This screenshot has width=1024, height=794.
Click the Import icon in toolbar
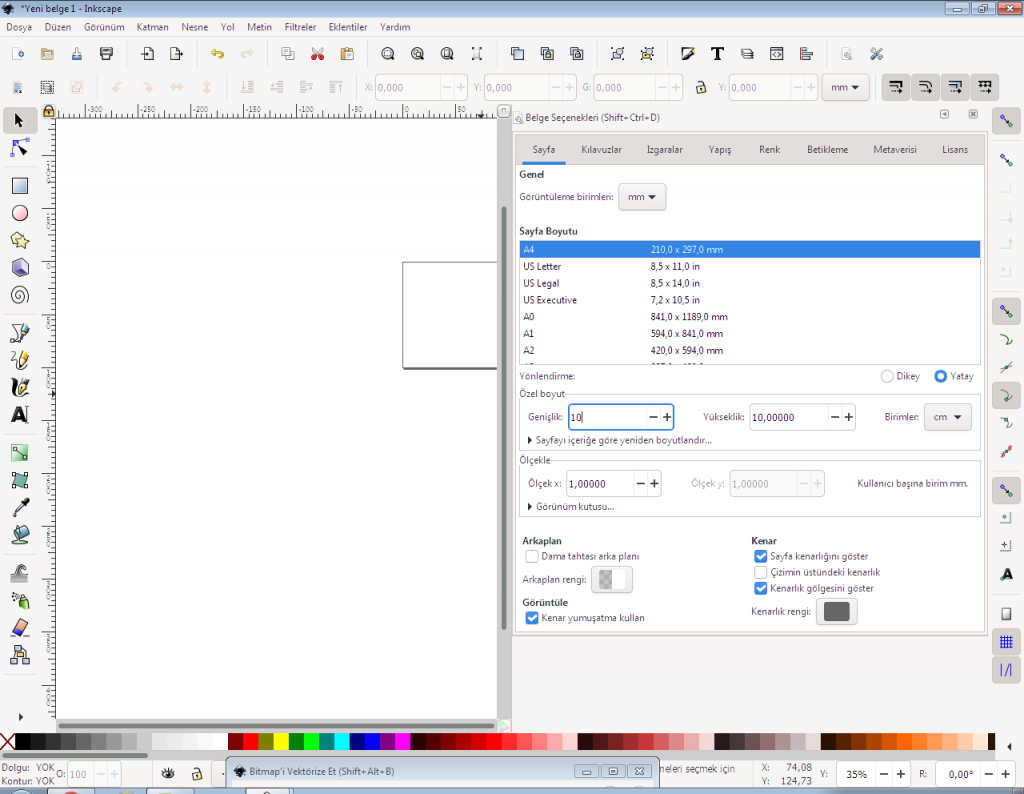click(148, 54)
